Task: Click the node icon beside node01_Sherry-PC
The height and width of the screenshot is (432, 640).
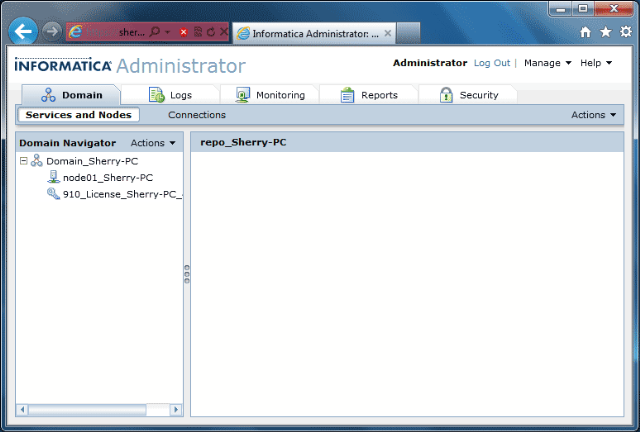Action: tap(53, 177)
